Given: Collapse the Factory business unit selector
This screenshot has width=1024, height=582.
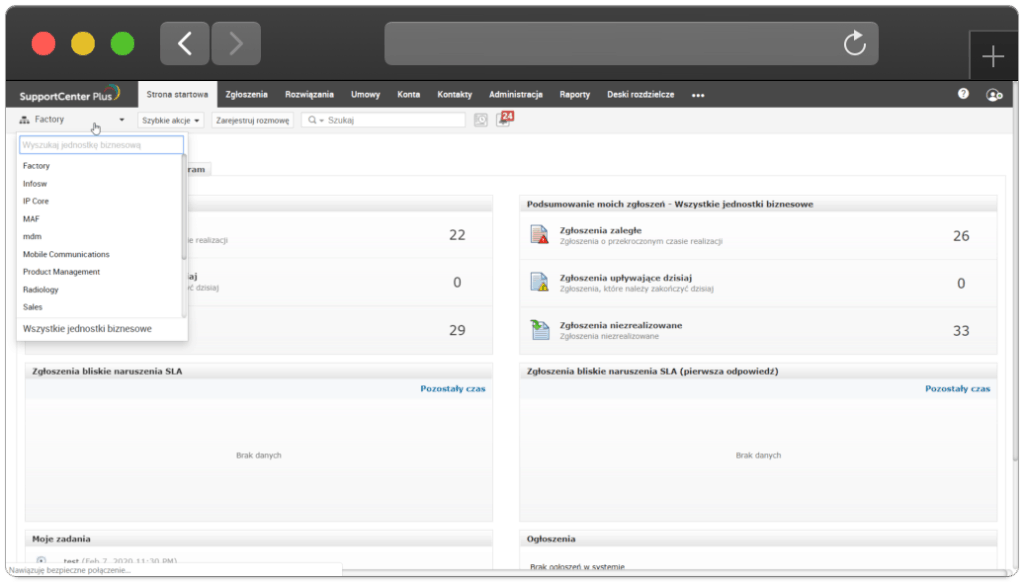Looking at the screenshot, I should tap(72, 120).
